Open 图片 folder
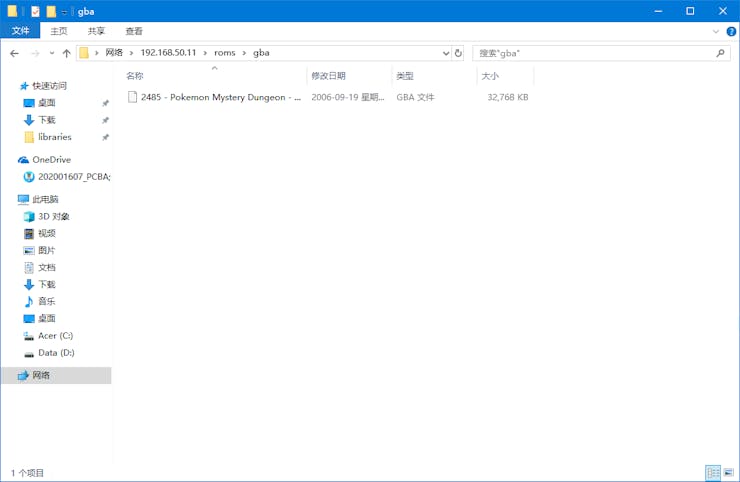 click(47, 250)
